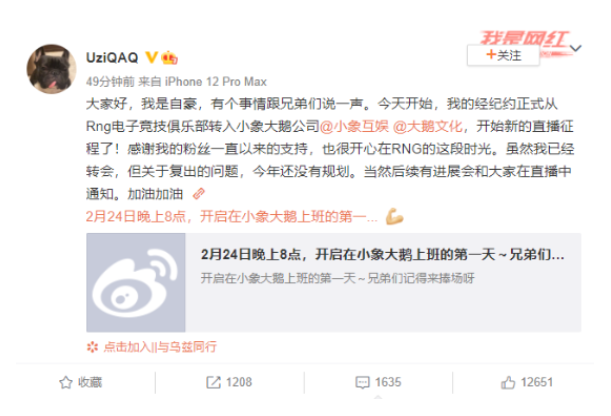
Task: Open the bold card title 2月24日晚上8点
Action: click(x=382, y=255)
